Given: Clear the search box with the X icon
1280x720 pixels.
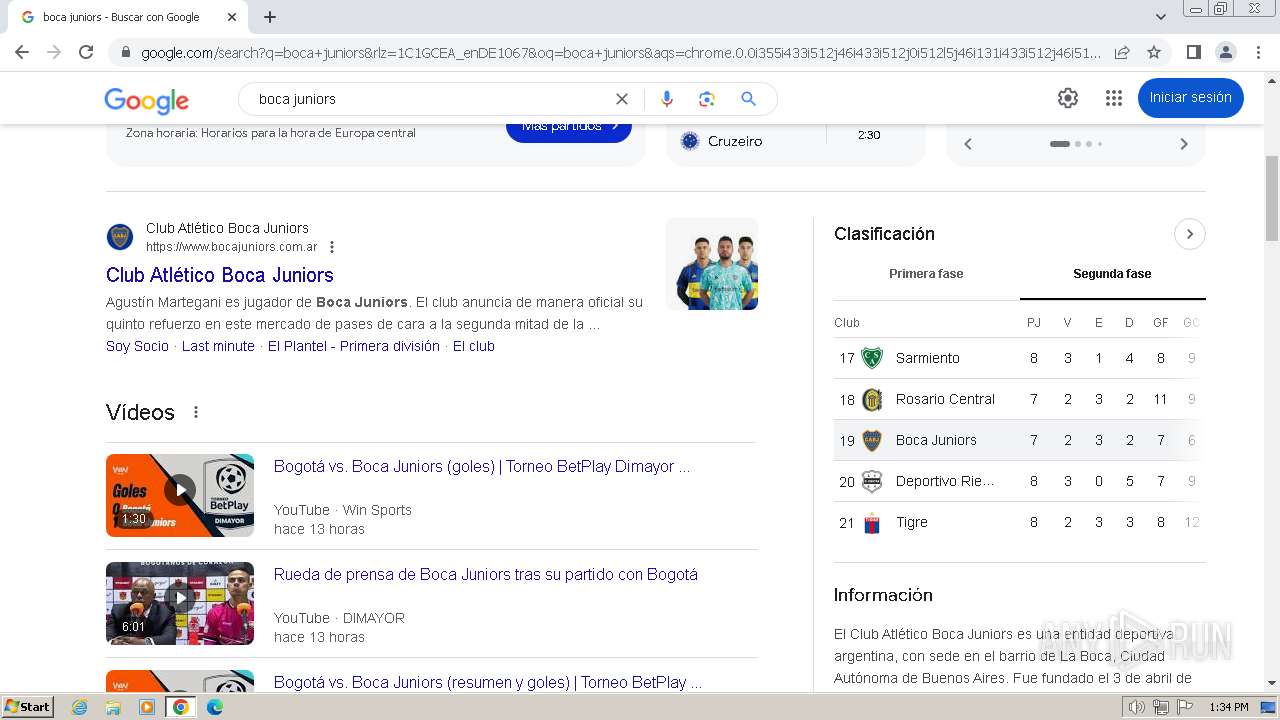Looking at the screenshot, I should 622,99.
